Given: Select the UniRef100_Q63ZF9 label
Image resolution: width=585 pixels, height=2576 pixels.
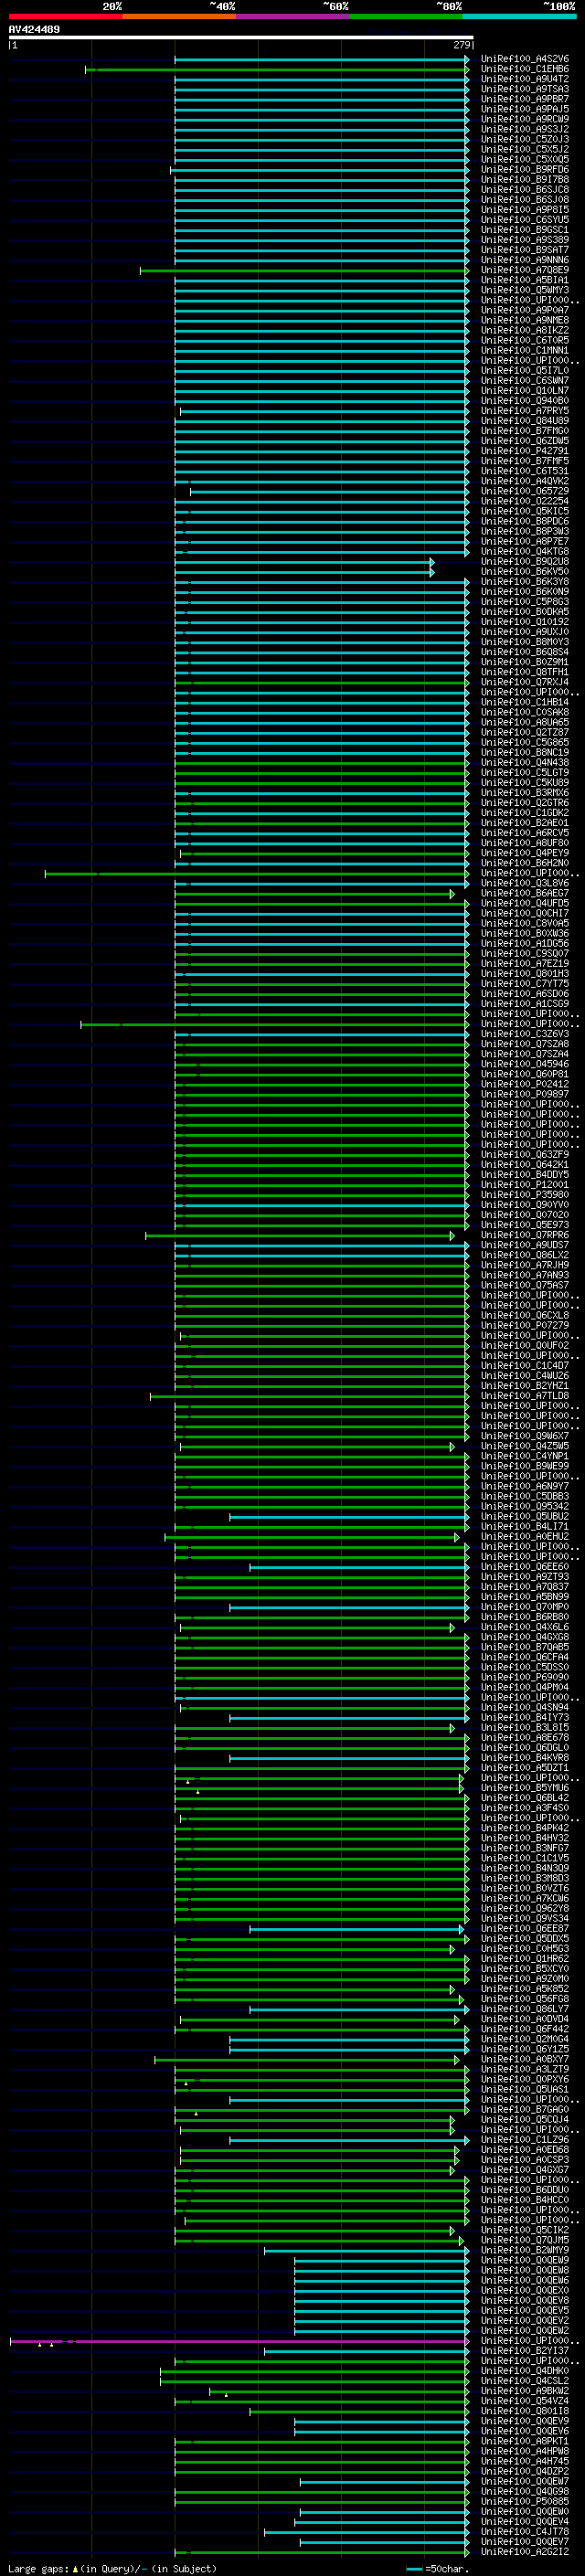Looking at the screenshot, I should click(x=525, y=1155).
